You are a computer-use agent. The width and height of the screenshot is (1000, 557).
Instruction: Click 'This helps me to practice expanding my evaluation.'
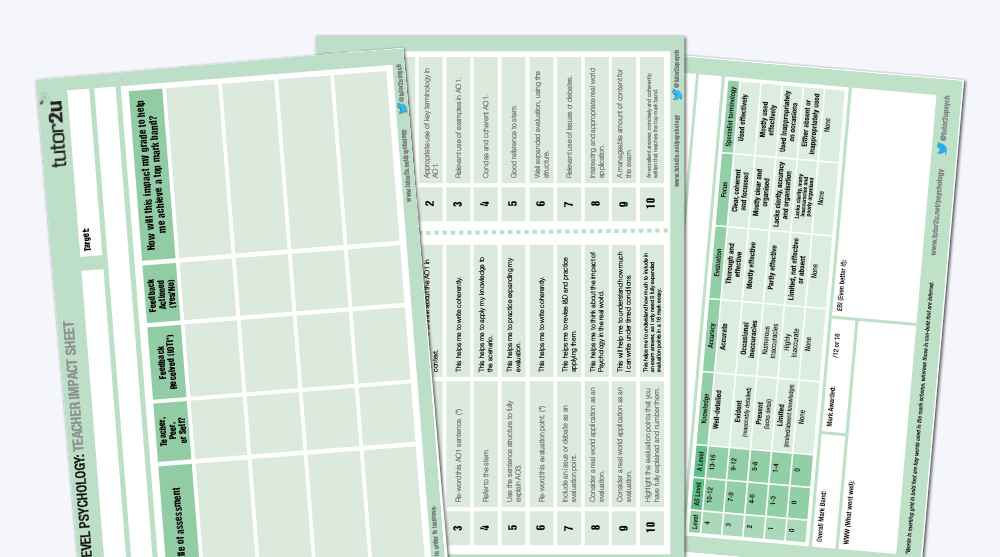point(513,315)
